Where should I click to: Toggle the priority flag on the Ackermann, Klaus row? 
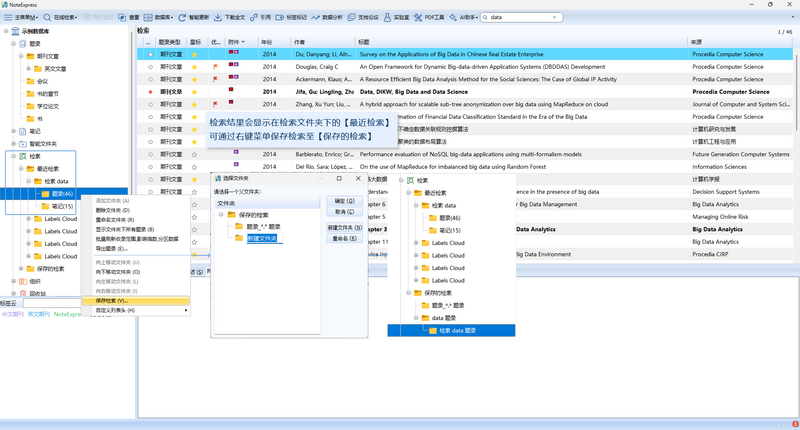(x=215, y=79)
